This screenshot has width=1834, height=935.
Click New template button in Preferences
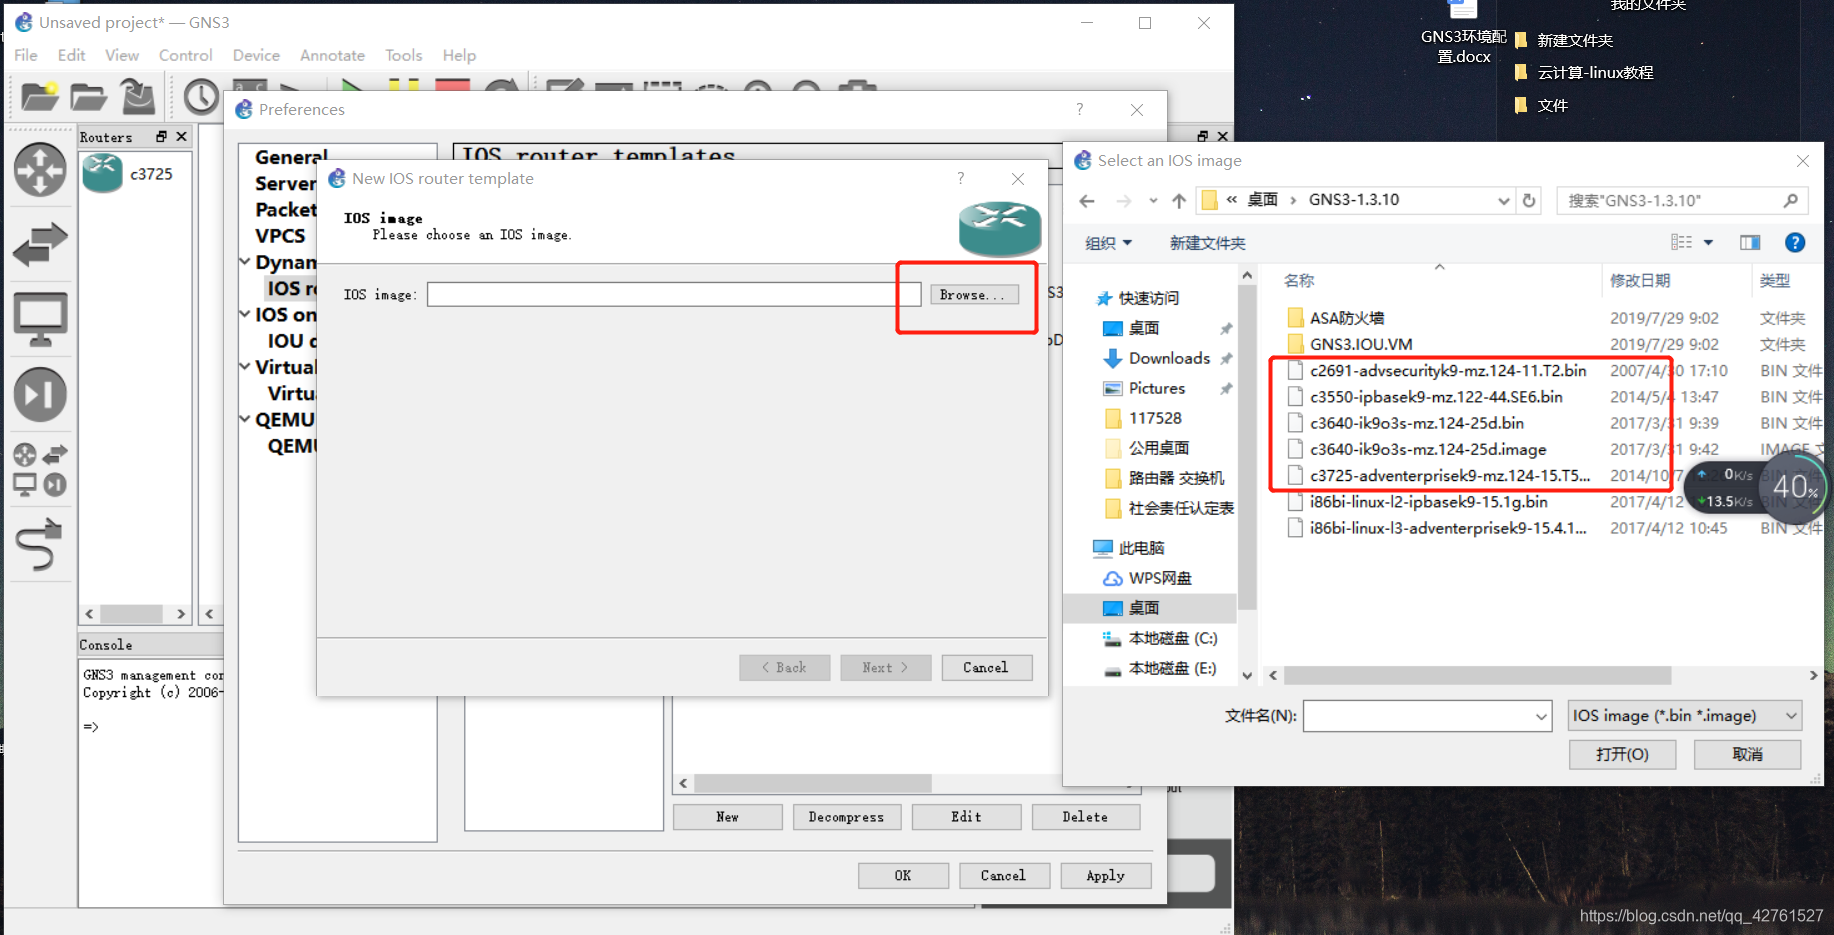click(727, 817)
